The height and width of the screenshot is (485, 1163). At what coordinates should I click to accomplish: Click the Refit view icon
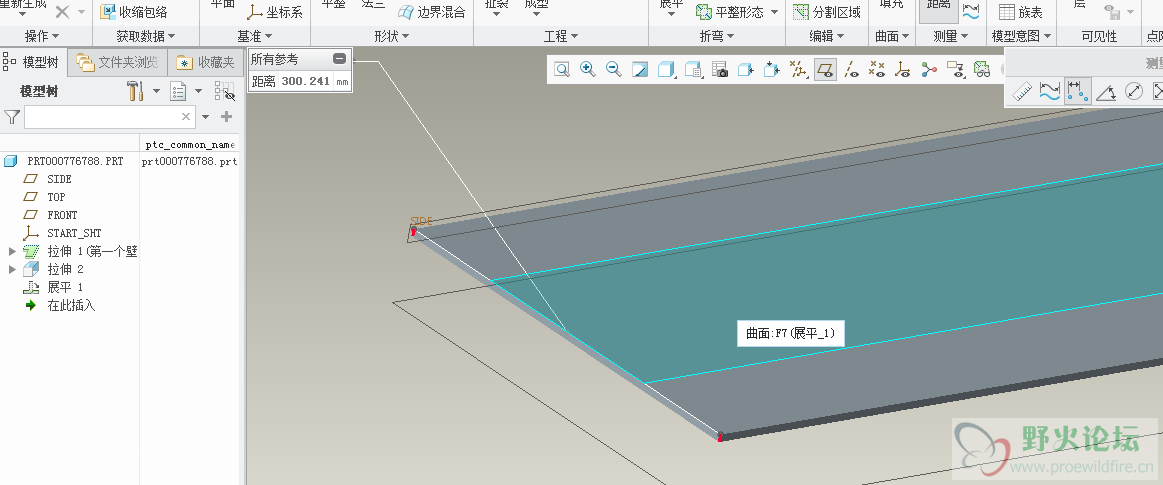tap(562, 69)
